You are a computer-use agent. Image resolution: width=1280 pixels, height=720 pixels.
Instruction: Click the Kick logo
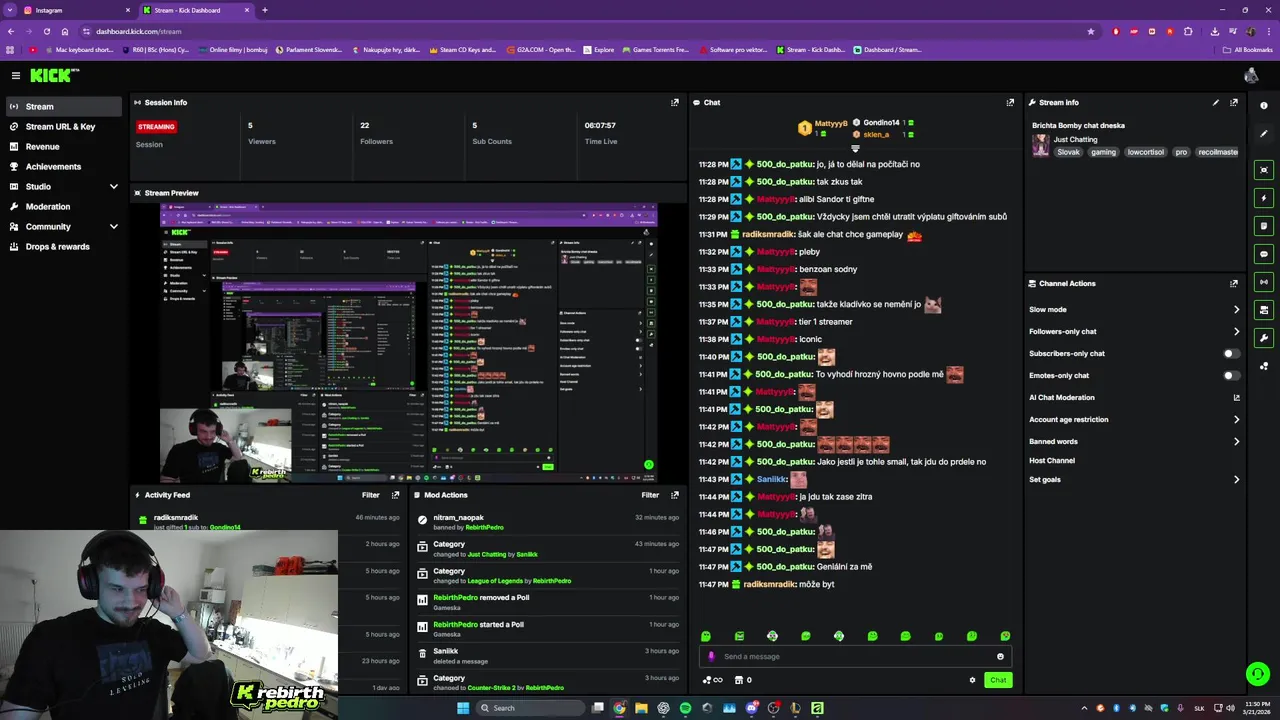[54, 75]
